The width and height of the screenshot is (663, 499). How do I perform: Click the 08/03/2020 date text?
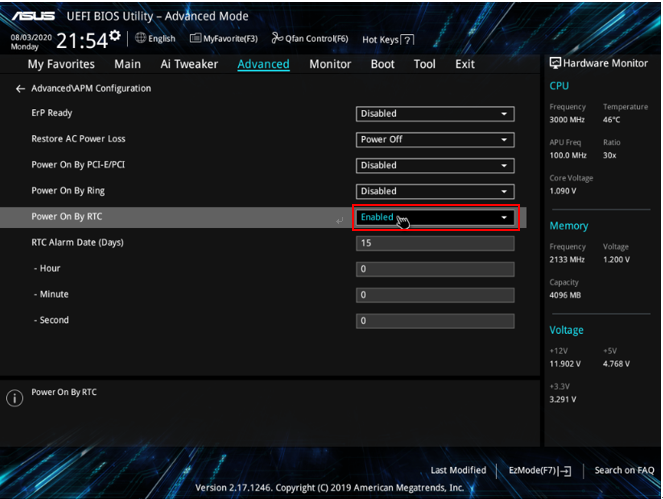click(31, 37)
